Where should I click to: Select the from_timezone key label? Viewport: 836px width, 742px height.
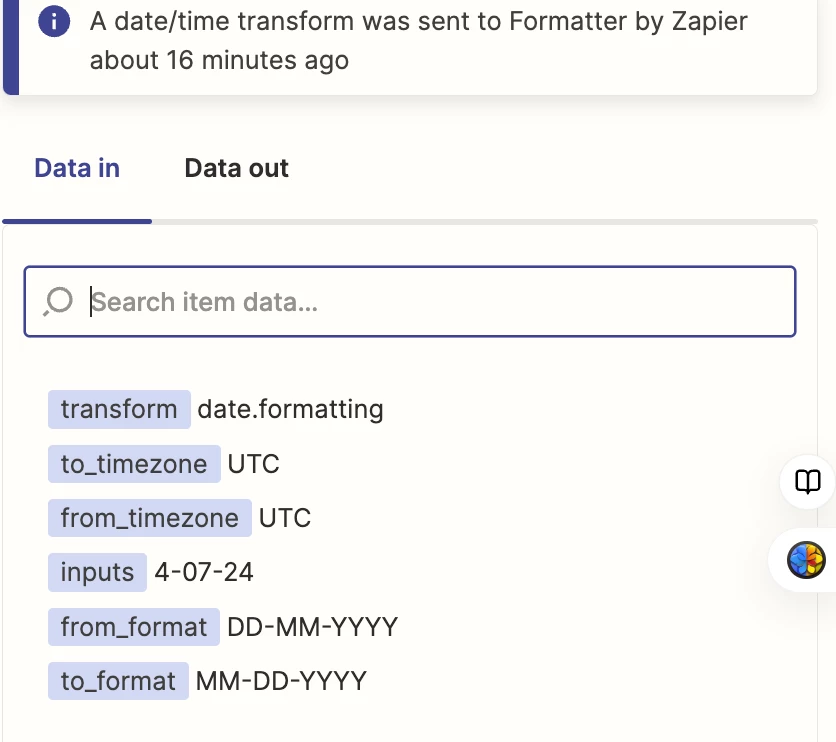point(149,518)
